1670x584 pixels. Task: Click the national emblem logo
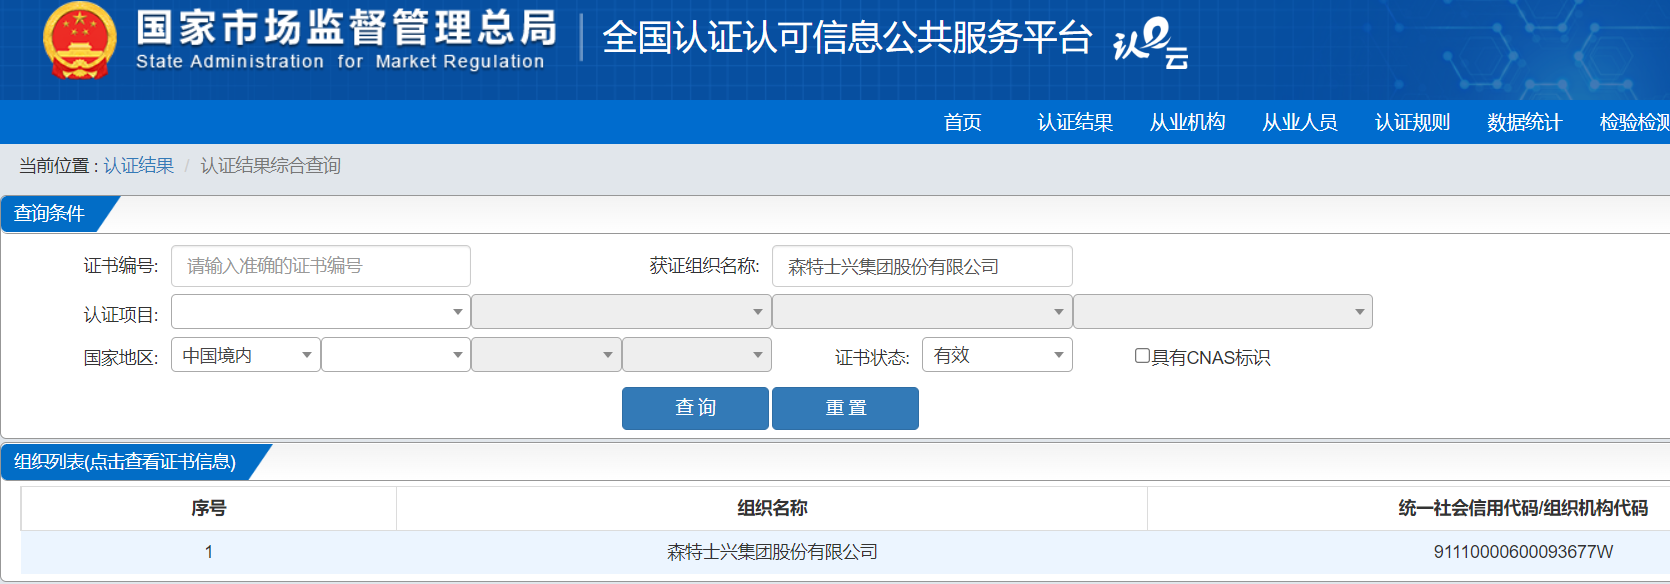pos(80,41)
